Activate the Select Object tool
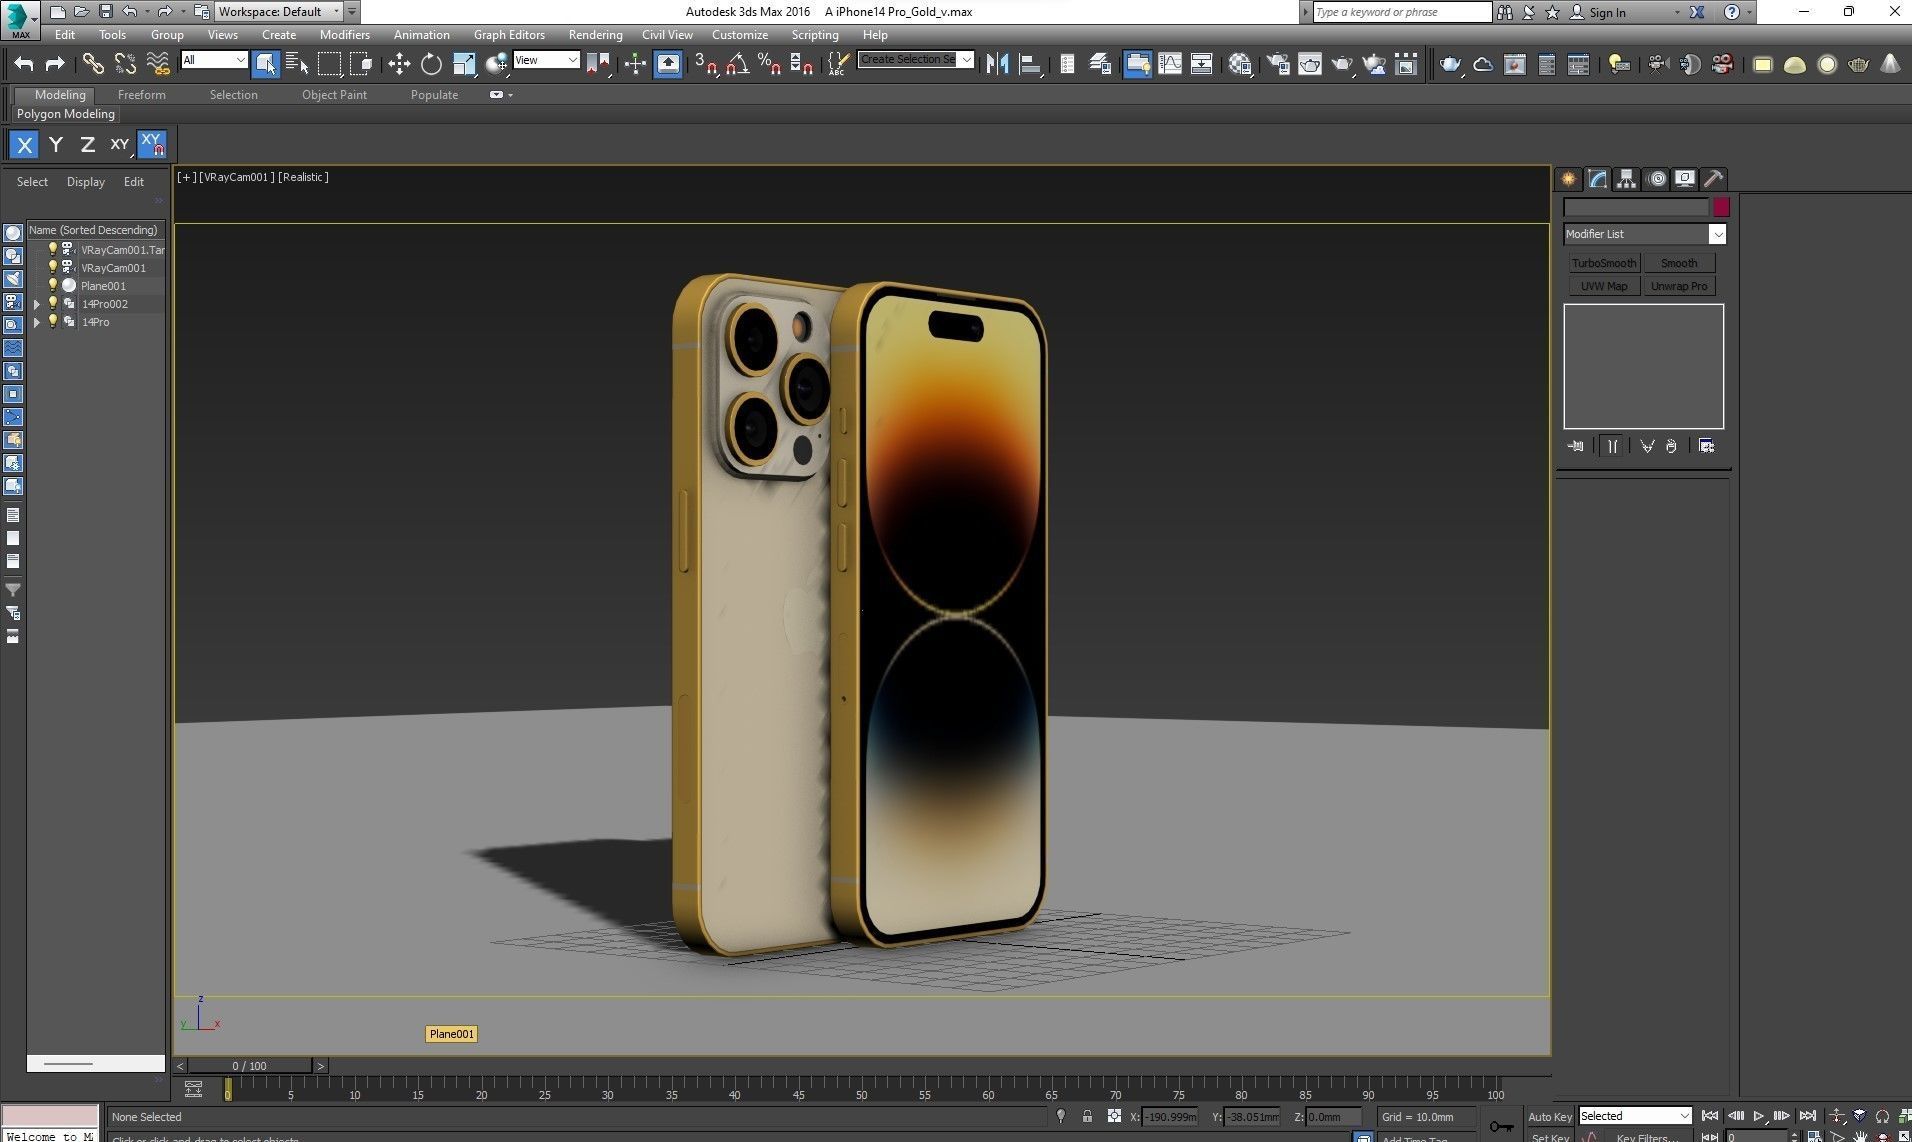This screenshot has width=1912, height=1142. click(x=265, y=64)
